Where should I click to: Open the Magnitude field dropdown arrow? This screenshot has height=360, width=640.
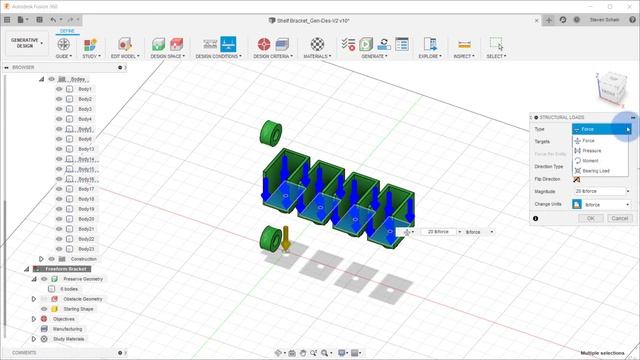(628, 191)
